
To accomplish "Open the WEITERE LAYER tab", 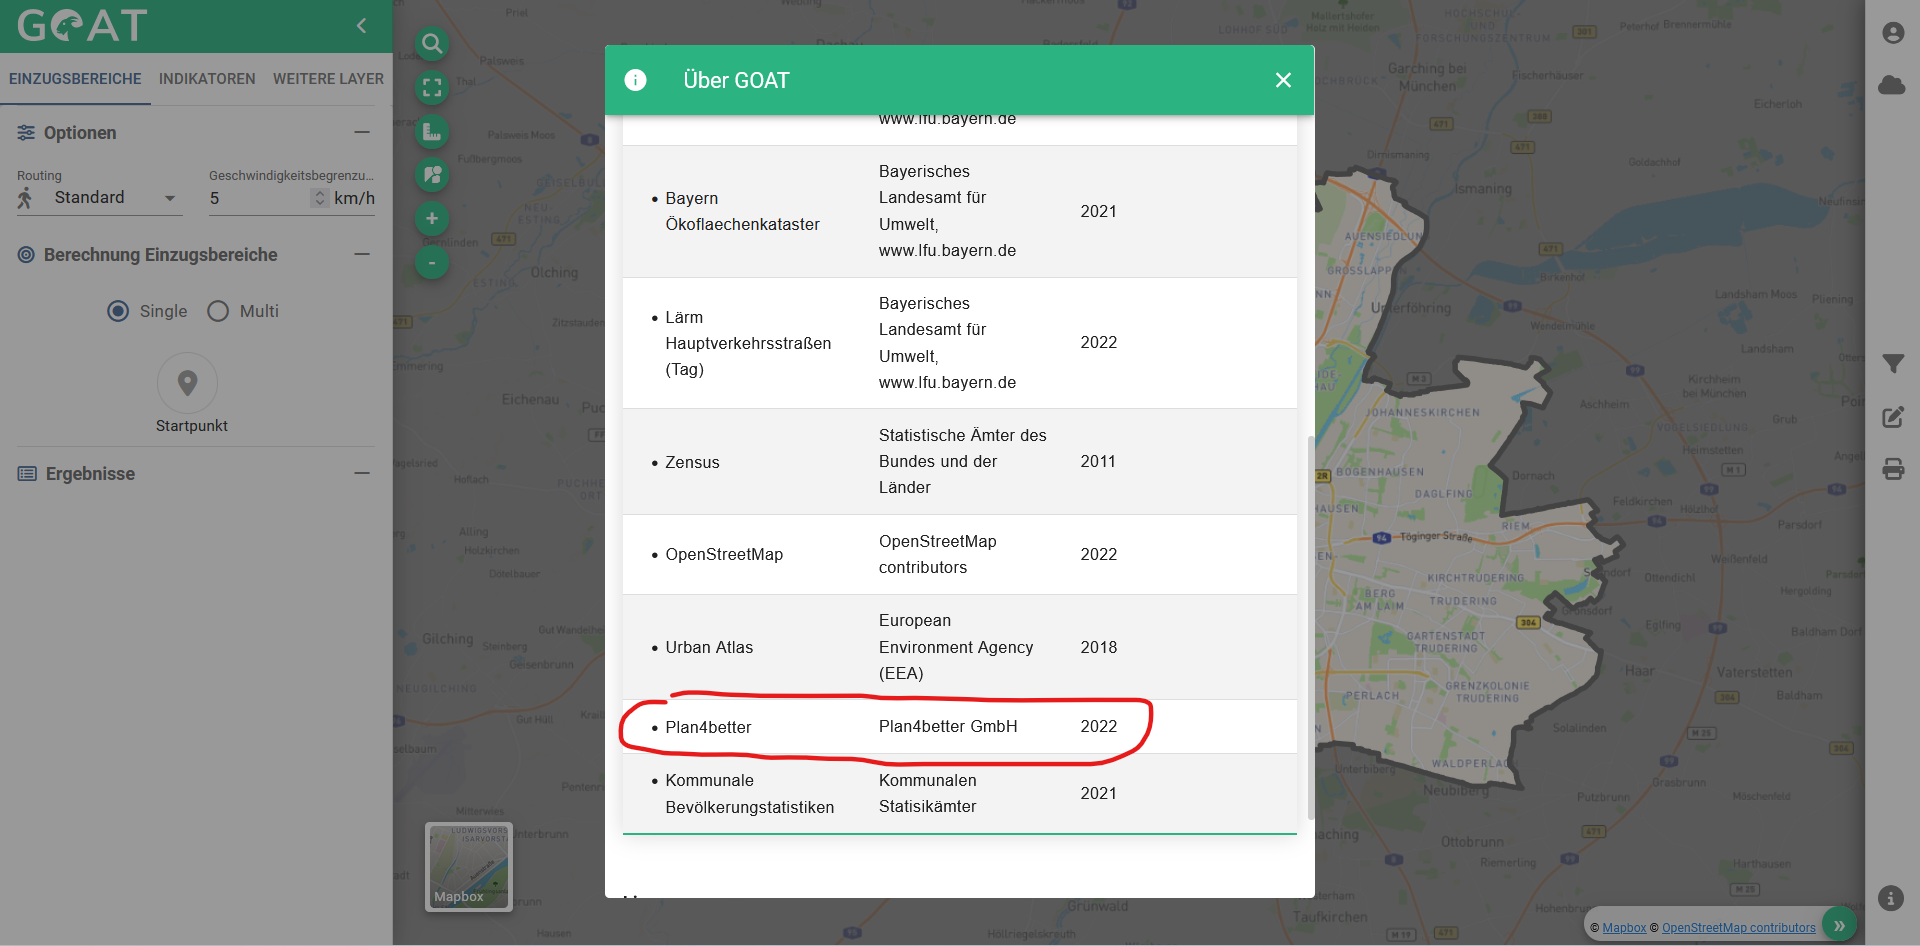I will [x=328, y=78].
